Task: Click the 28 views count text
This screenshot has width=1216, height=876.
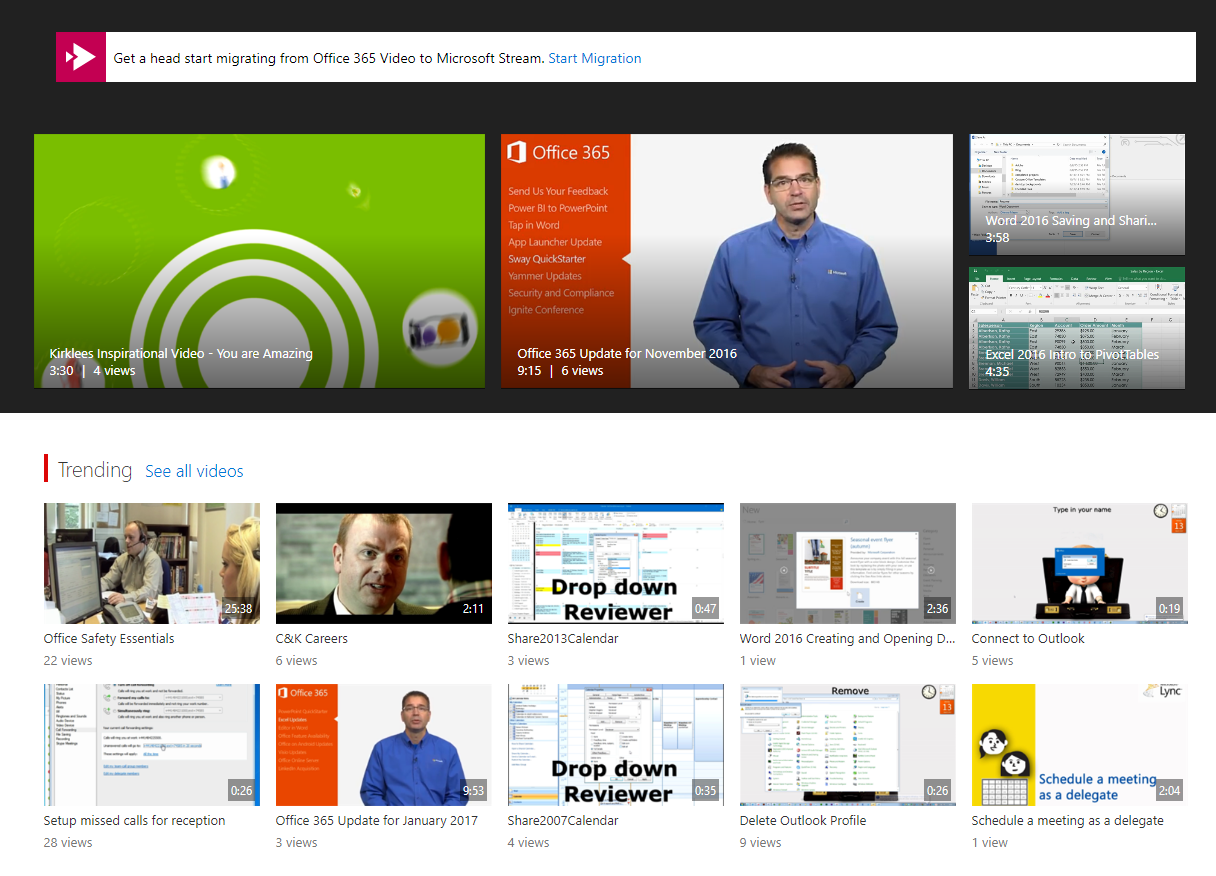Action: [x=68, y=843]
